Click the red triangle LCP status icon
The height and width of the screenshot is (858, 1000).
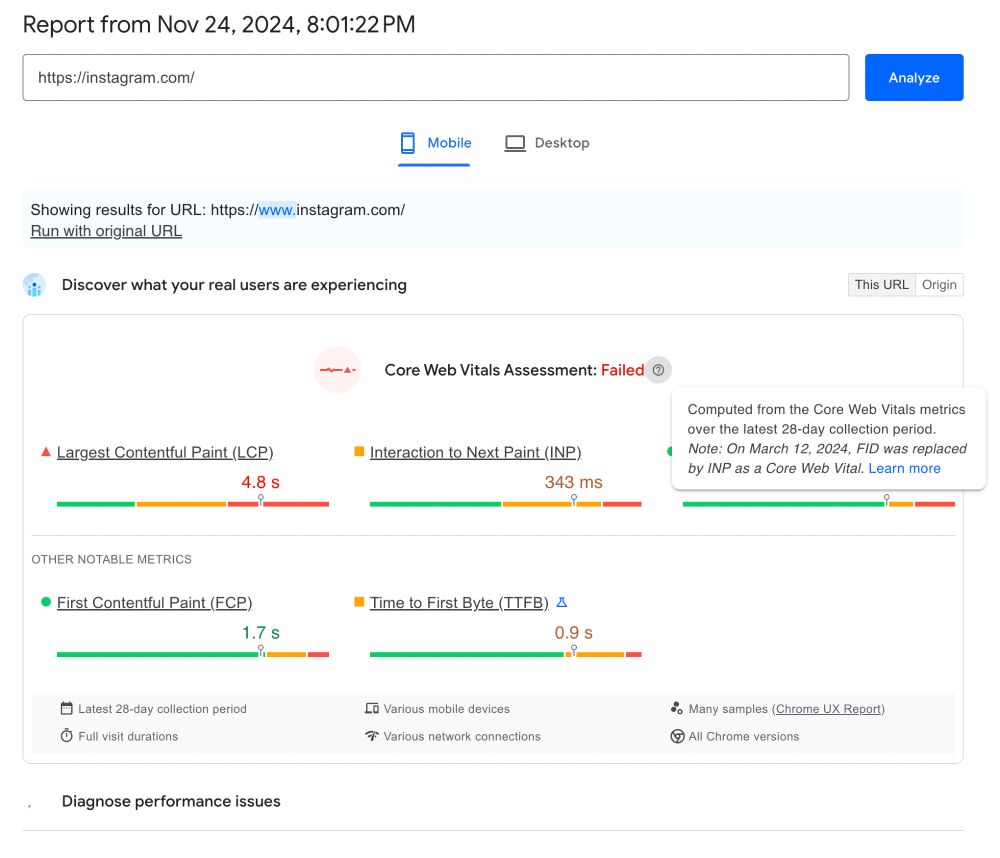click(46, 452)
